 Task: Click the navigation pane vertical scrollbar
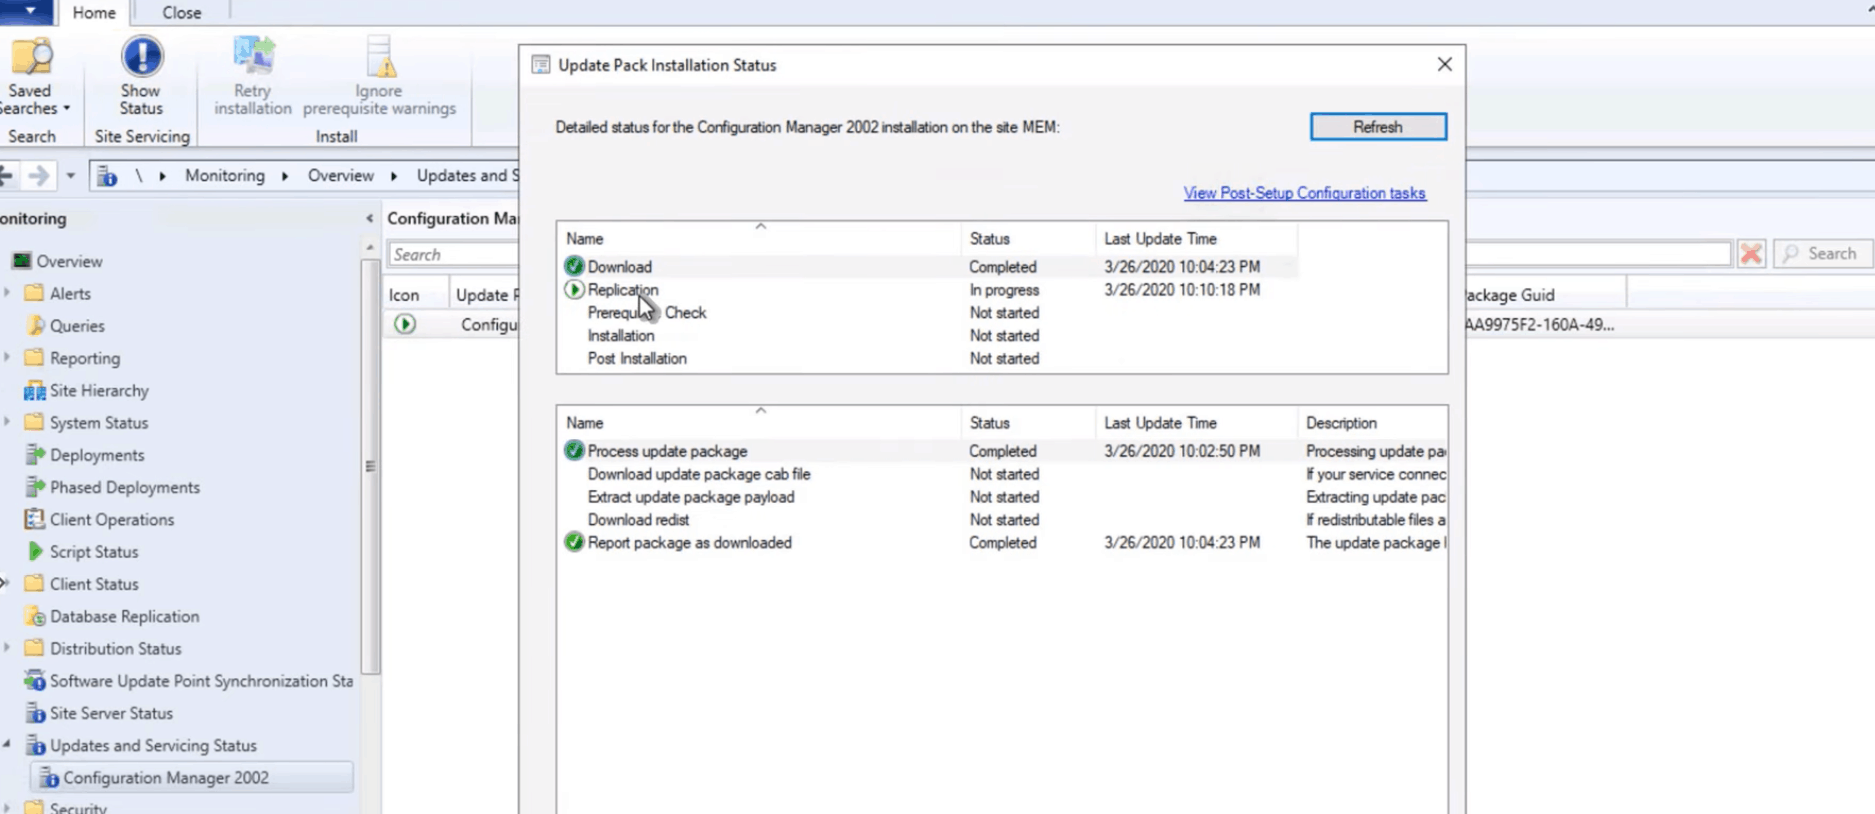point(370,465)
